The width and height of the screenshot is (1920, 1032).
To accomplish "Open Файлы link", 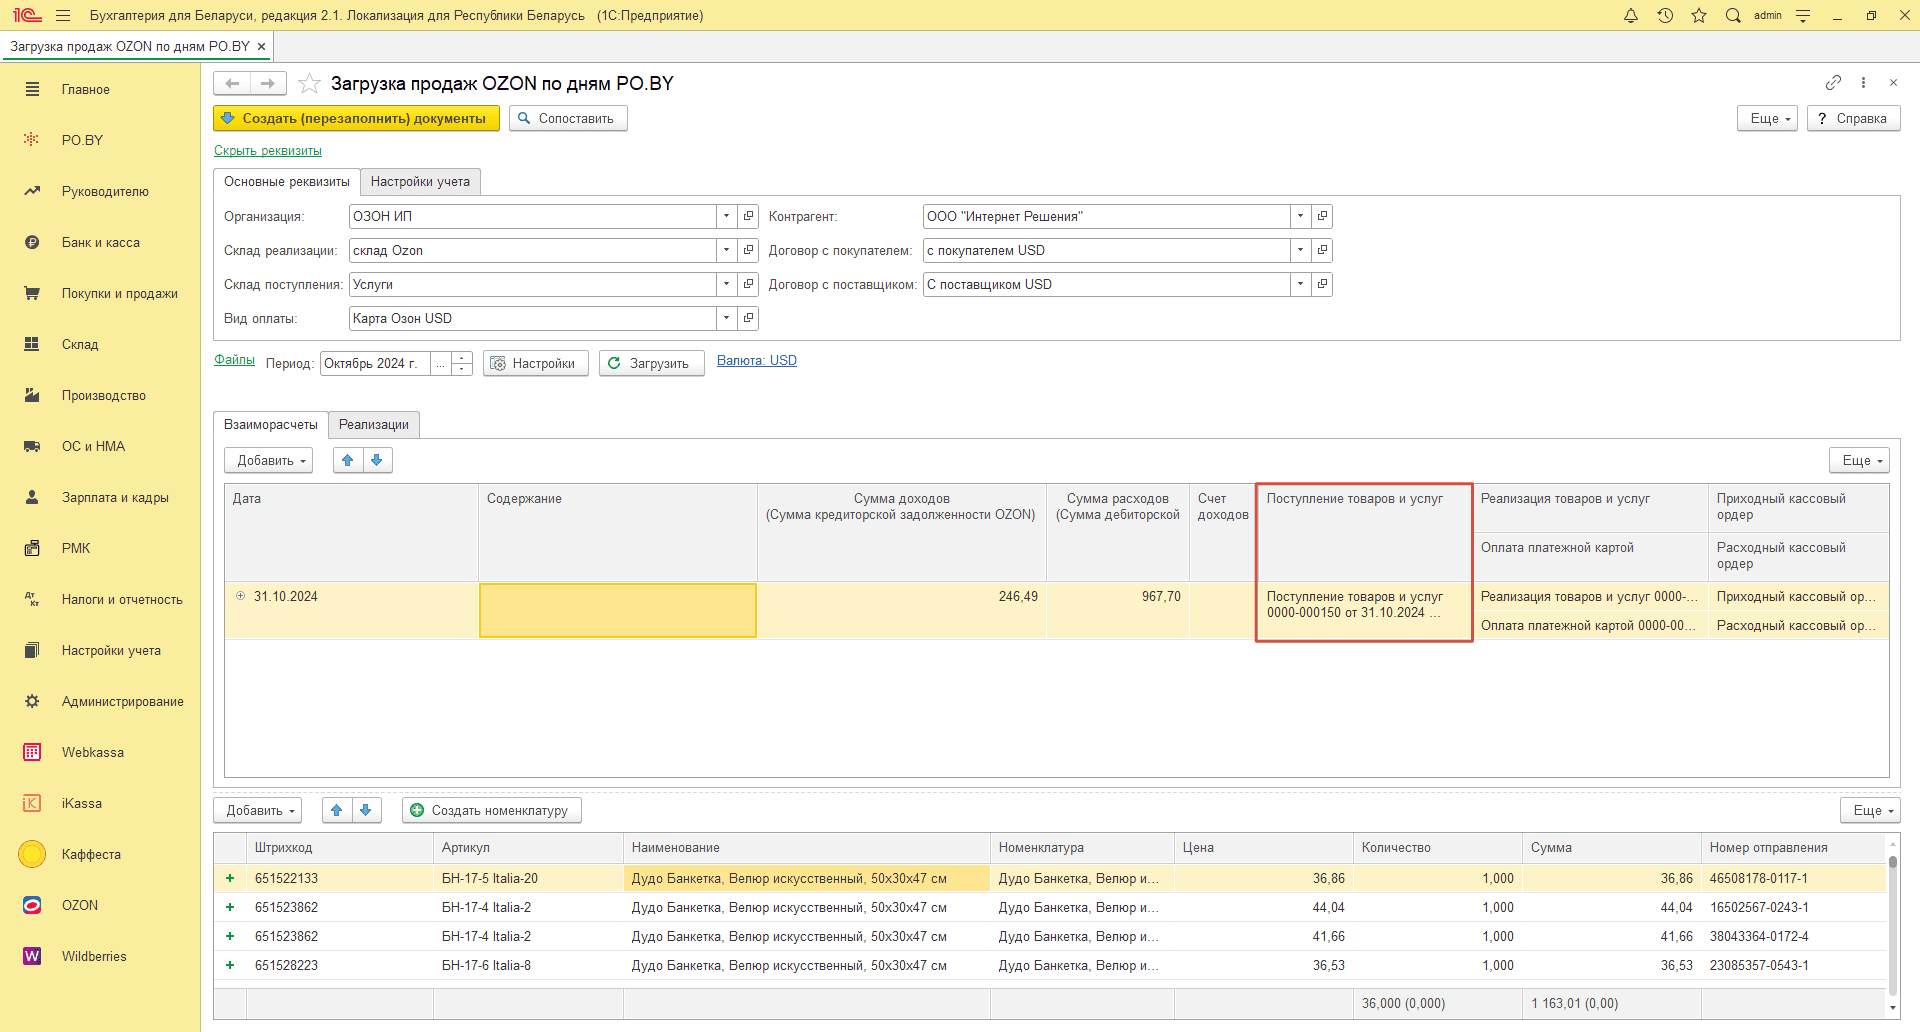I will point(234,360).
